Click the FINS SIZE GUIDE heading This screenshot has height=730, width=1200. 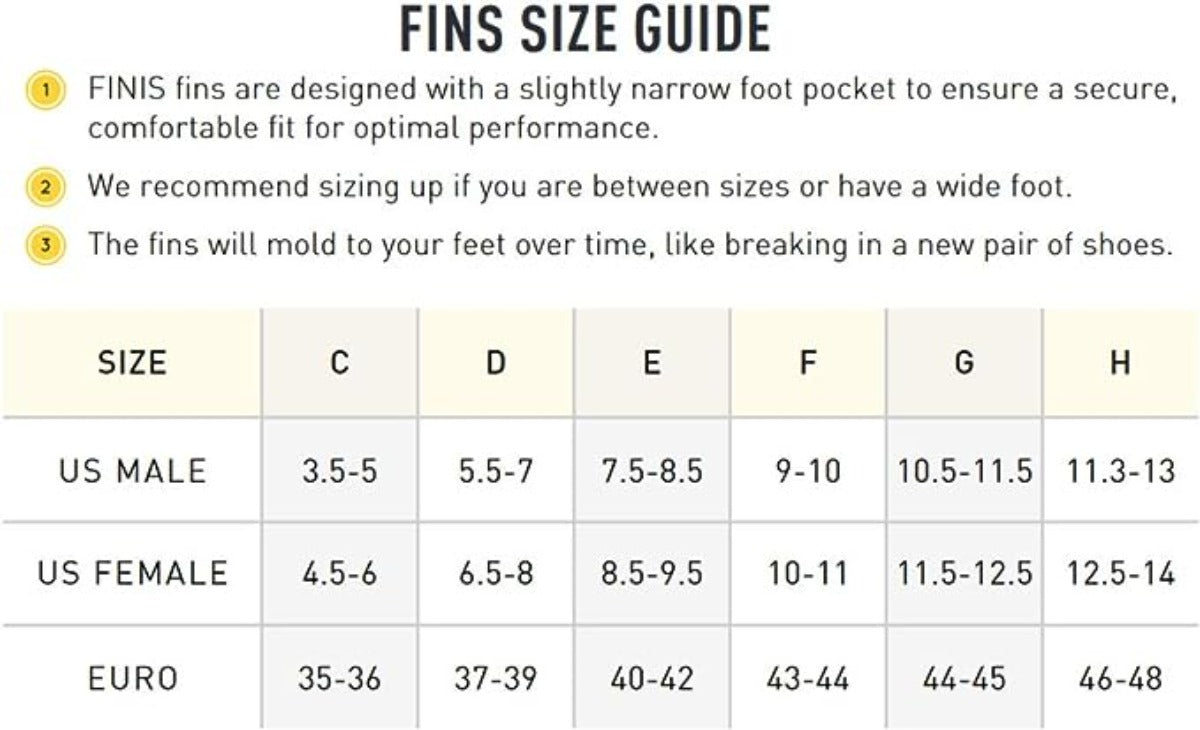[585, 30]
